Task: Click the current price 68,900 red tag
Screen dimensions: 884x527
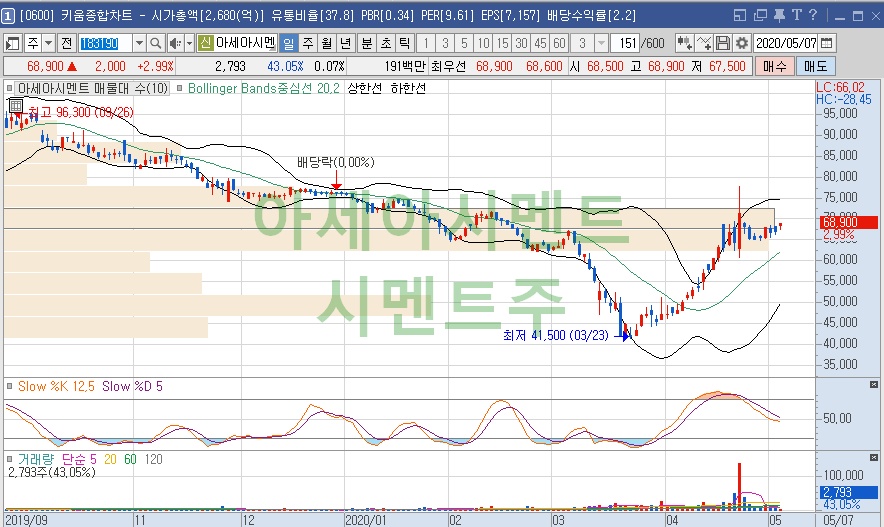Action: pos(848,222)
